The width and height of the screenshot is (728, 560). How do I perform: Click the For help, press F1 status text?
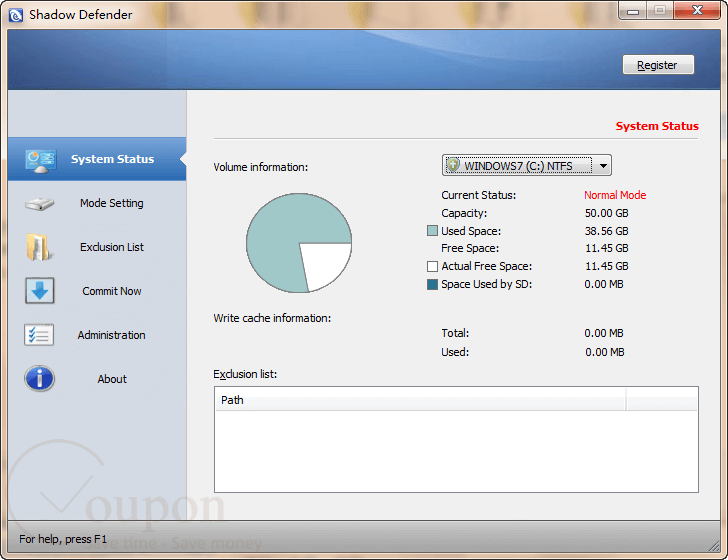[x=63, y=539]
